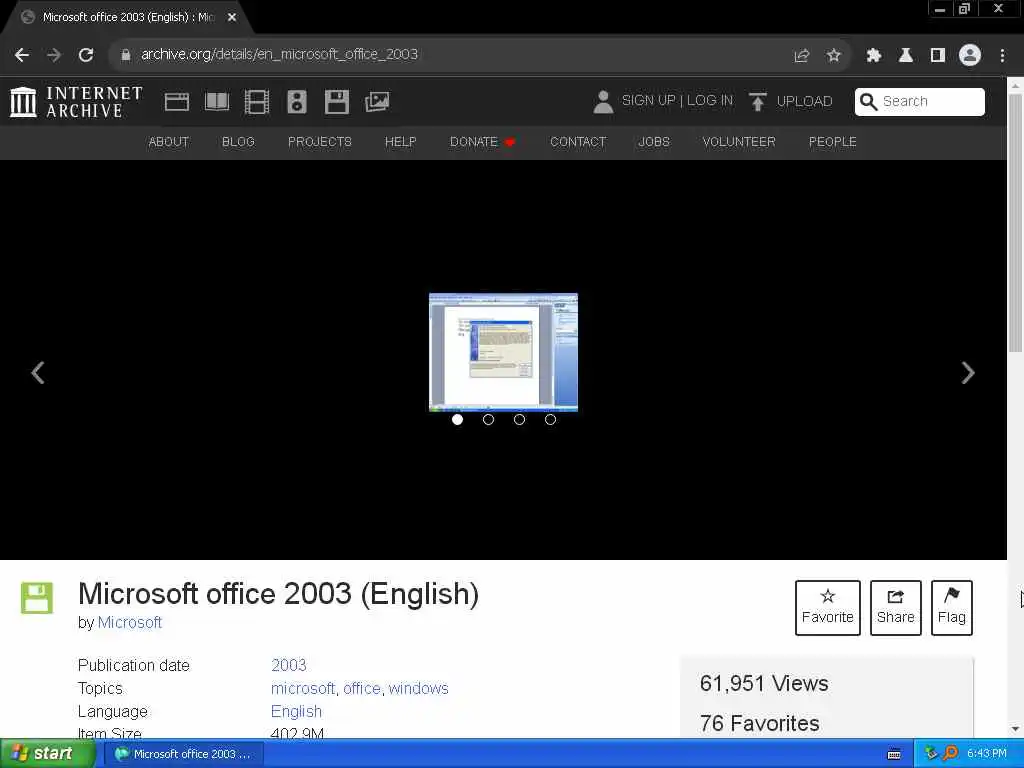The image size is (1024, 768).
Task: Open the DONATE menu item
Action: click(x=483, y=142)
